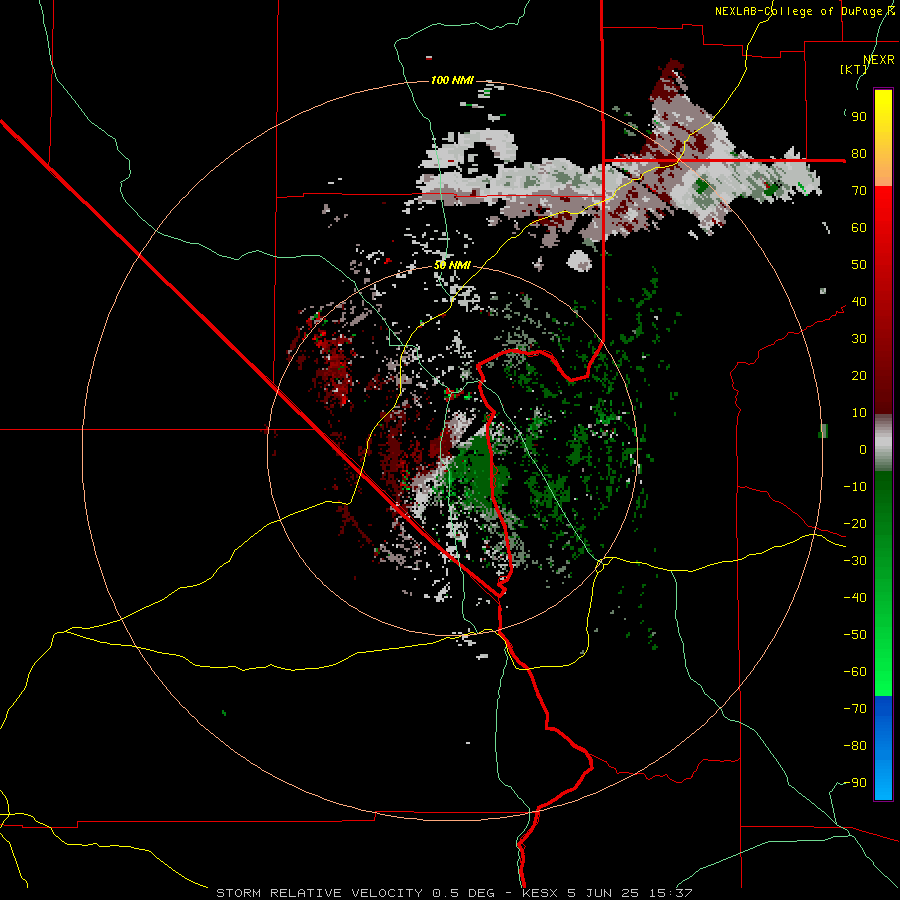The image size is (900, 900).
Task: Click the 5 JUN 25 date in the caption
Action: (x=603, y=893)
